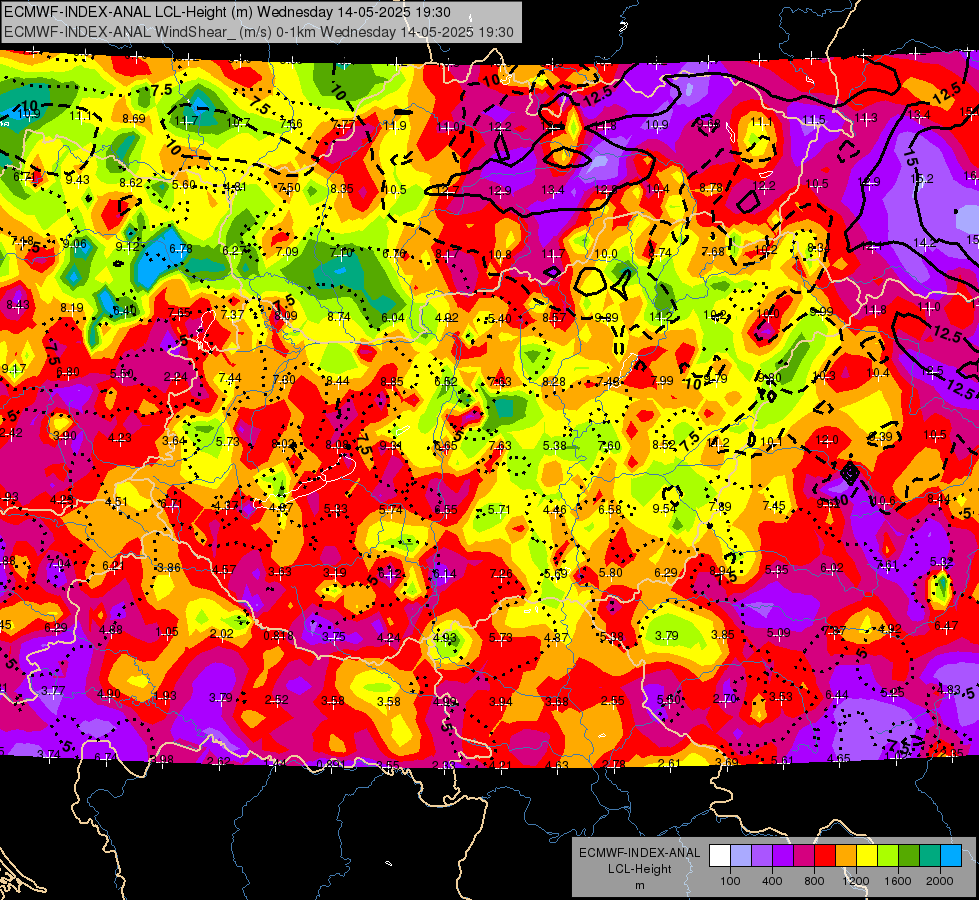Click the wind shear value 3.90
Screen dimensions: 979x900
[65, 435]
